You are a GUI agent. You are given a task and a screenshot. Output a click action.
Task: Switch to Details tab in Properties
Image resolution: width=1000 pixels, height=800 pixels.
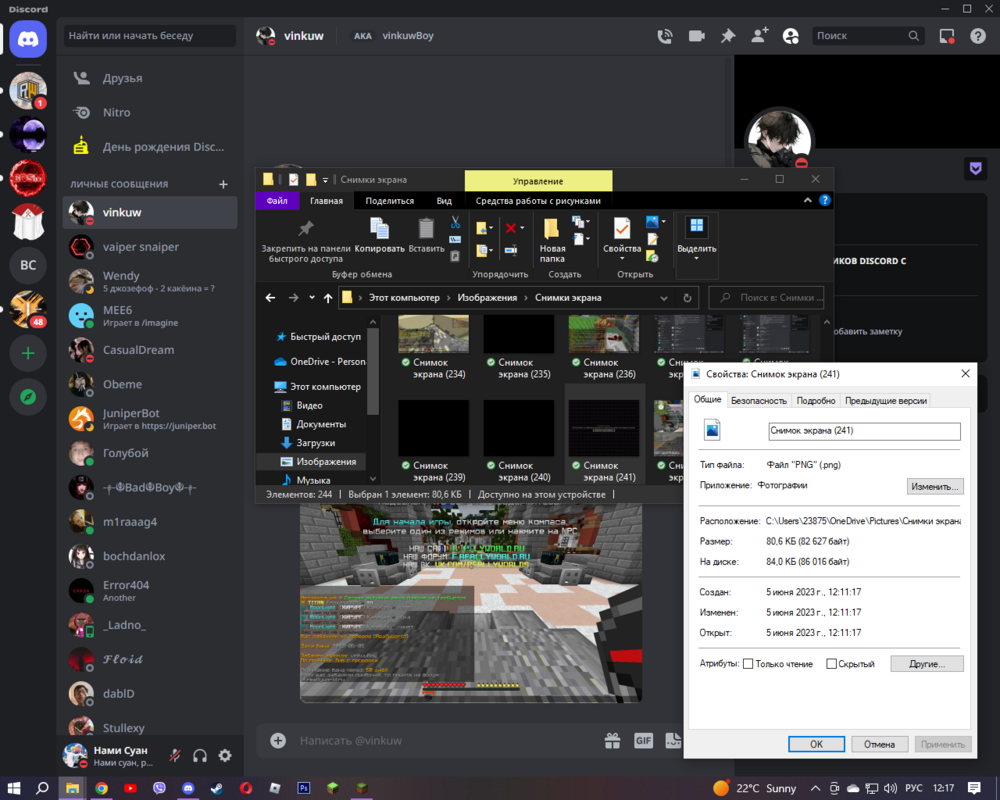[x=816, y=401]
